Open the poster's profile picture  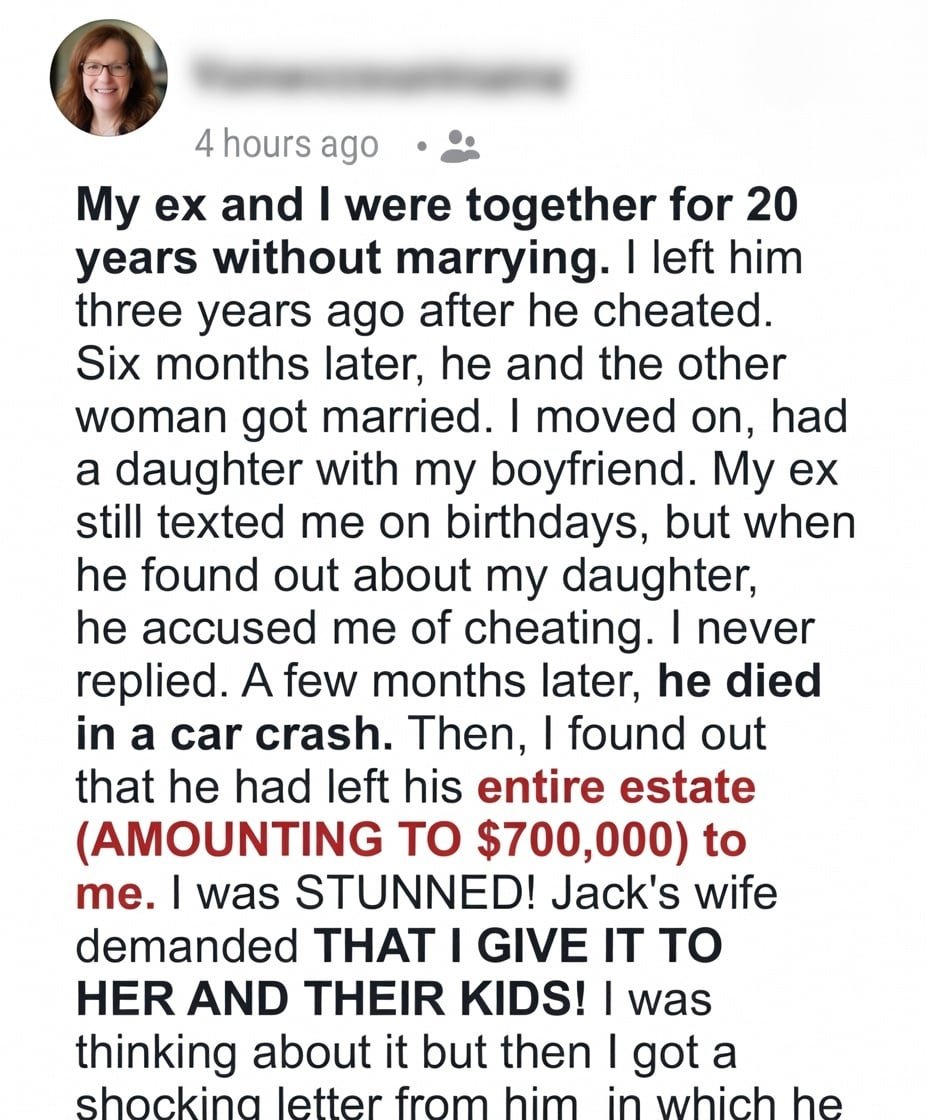pos(109,78)
